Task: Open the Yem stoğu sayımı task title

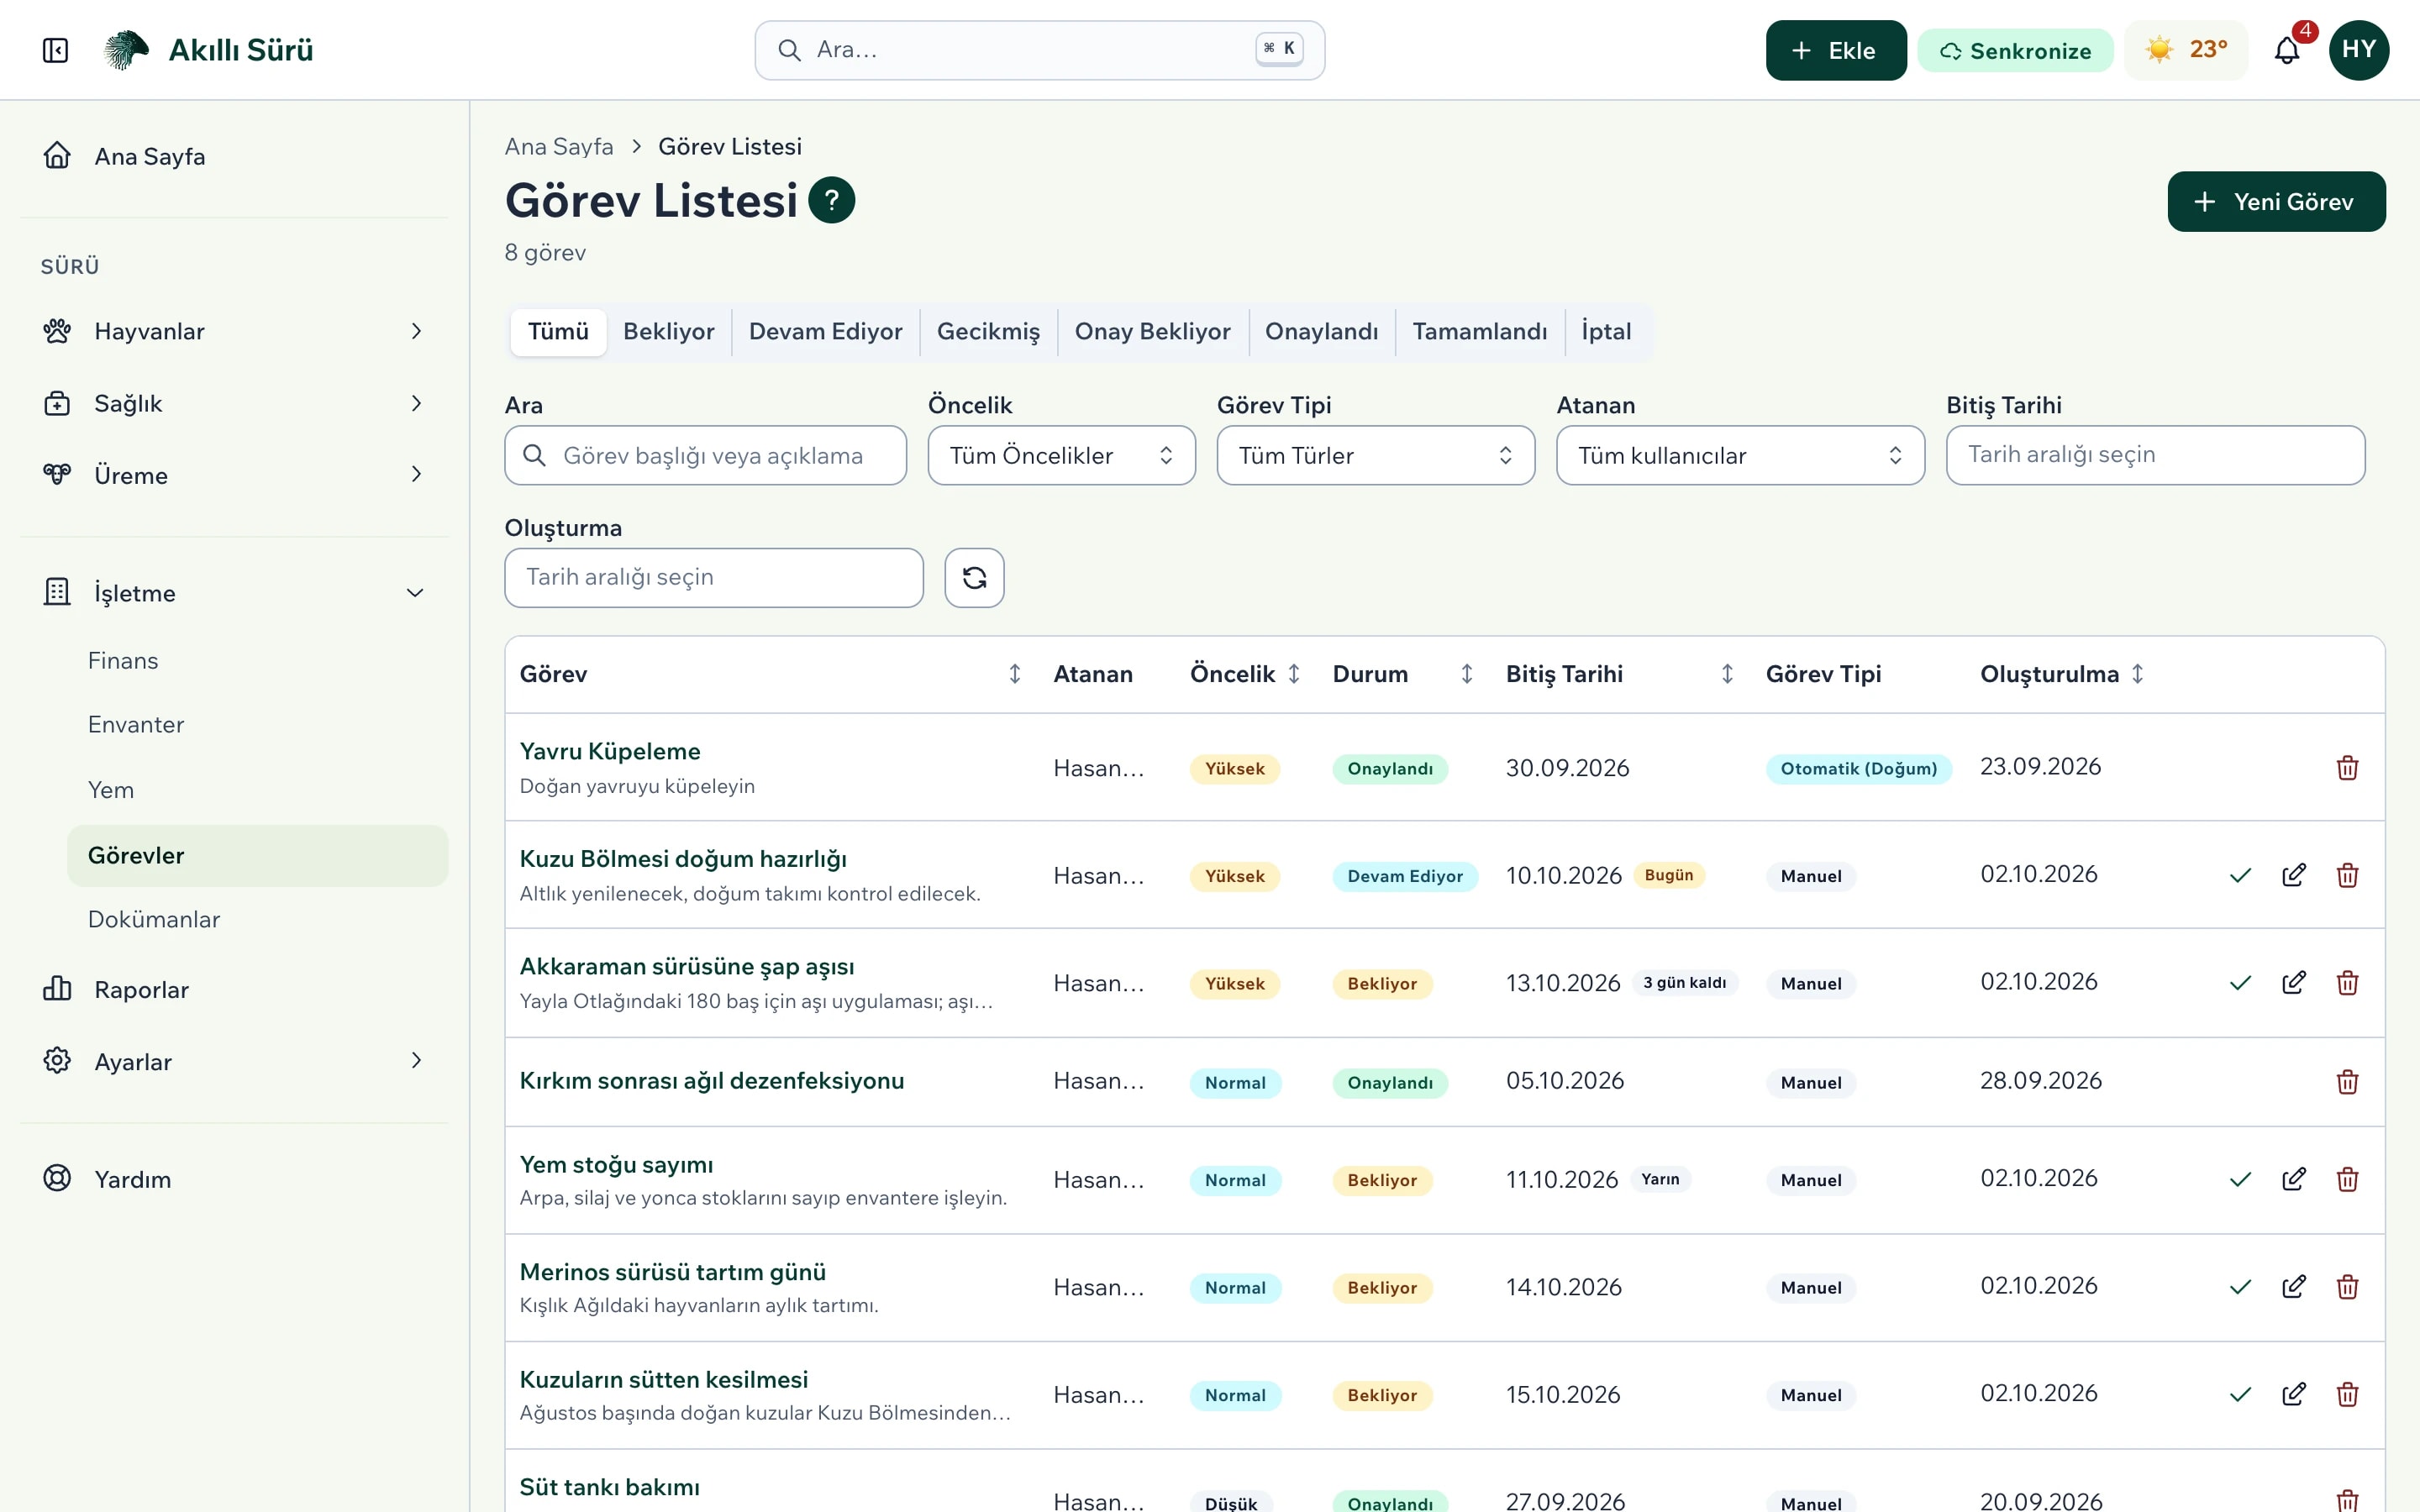Action: (x=616, y=1165)
